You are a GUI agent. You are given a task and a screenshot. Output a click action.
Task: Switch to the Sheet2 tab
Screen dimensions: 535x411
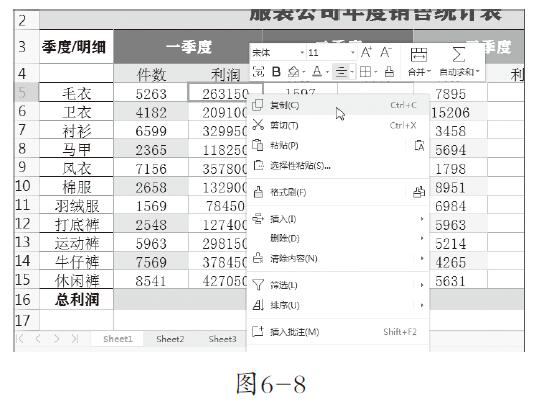[x=170, y=339]
